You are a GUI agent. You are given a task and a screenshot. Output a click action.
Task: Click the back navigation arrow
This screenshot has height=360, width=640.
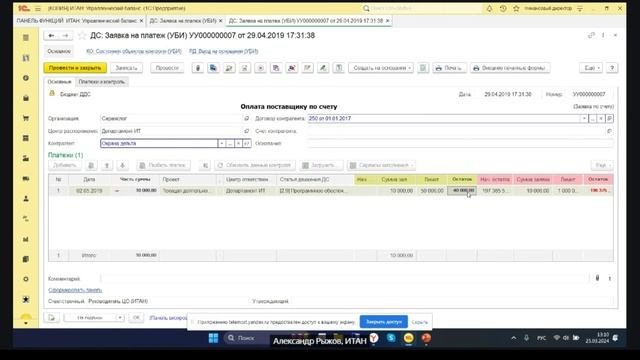(51, 36)
